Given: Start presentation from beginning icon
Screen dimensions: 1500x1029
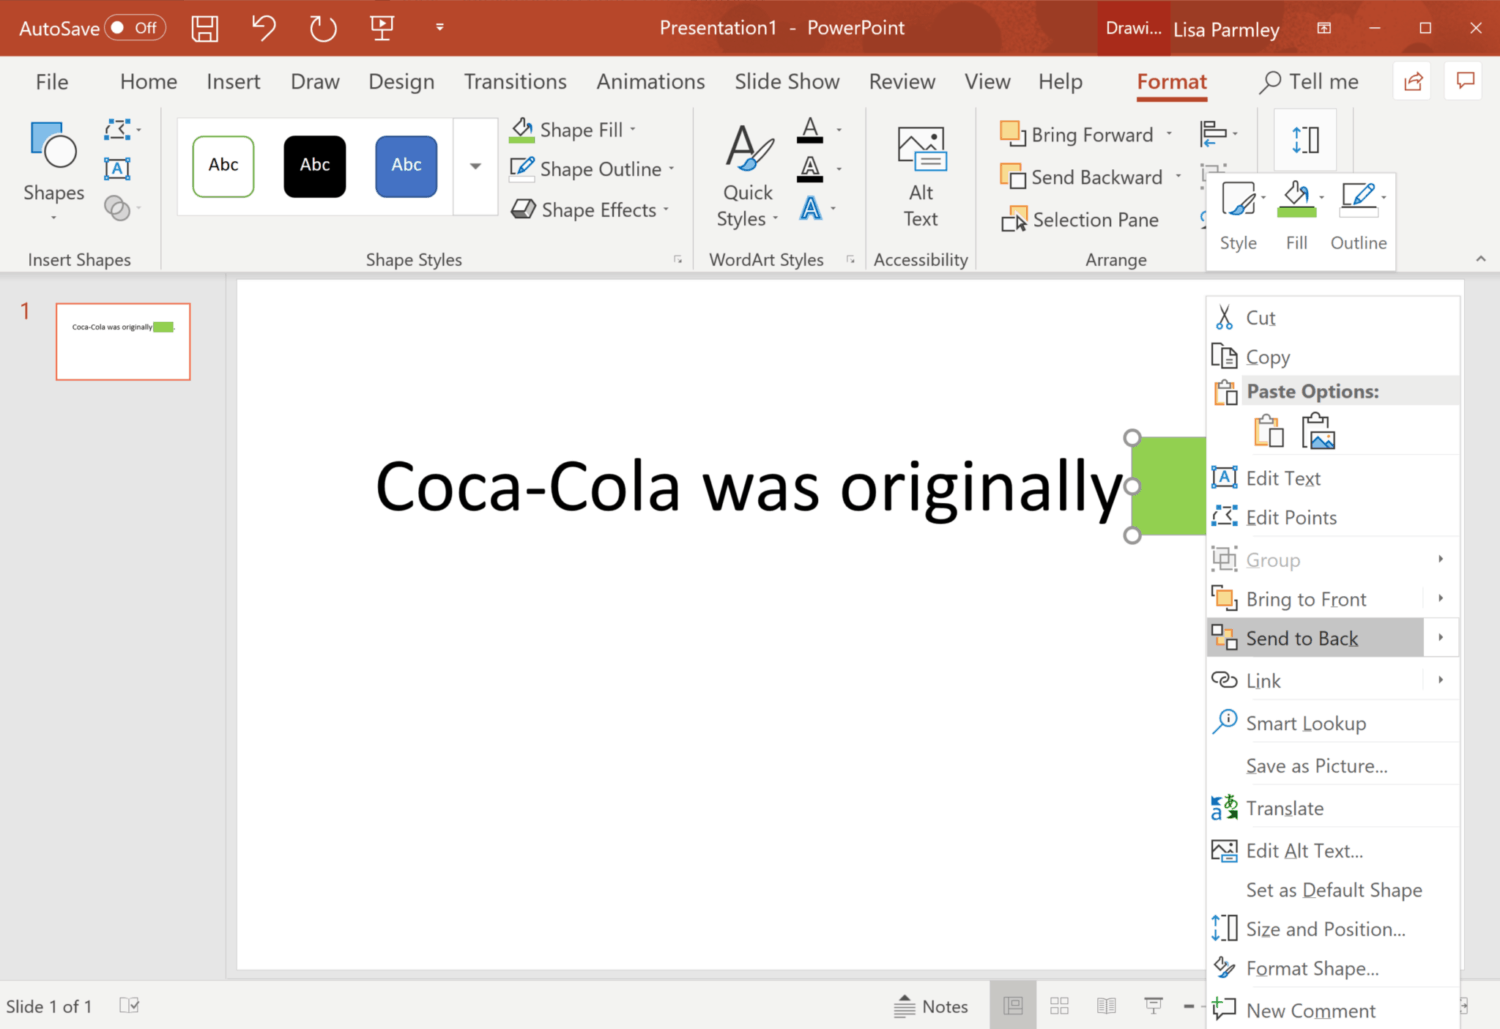Looking at the screenshot, I should [x=382, y=28].
